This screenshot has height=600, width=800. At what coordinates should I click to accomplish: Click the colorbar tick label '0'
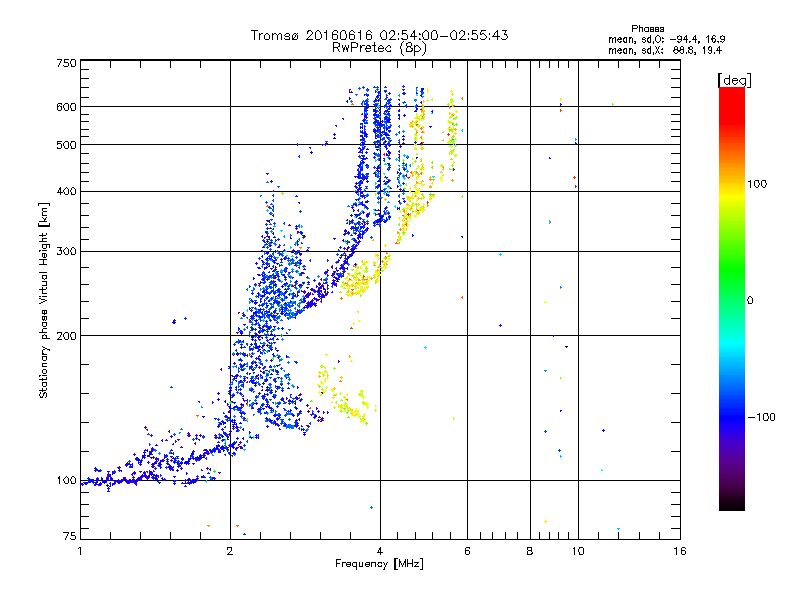750,301
